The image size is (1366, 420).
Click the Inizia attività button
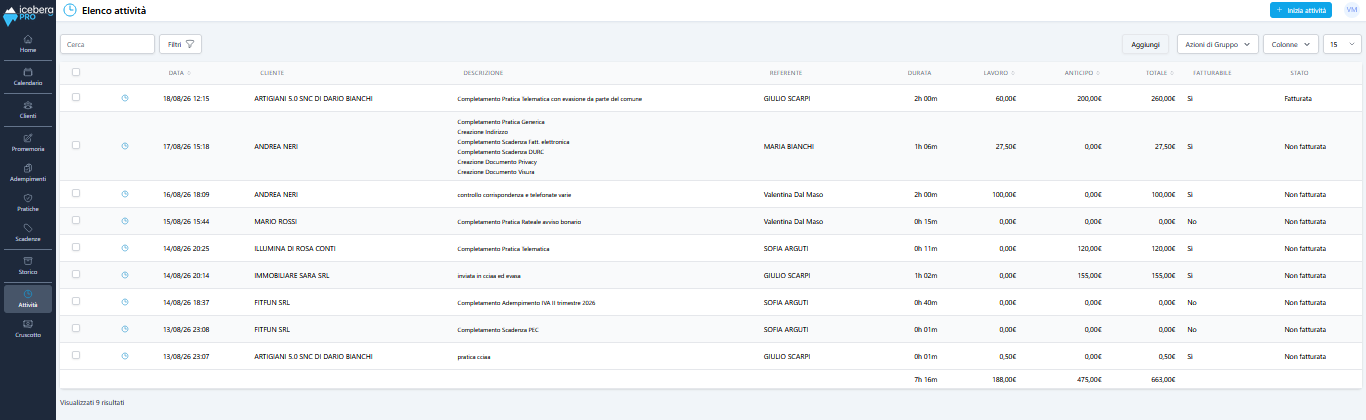[x=1301, y=10]
